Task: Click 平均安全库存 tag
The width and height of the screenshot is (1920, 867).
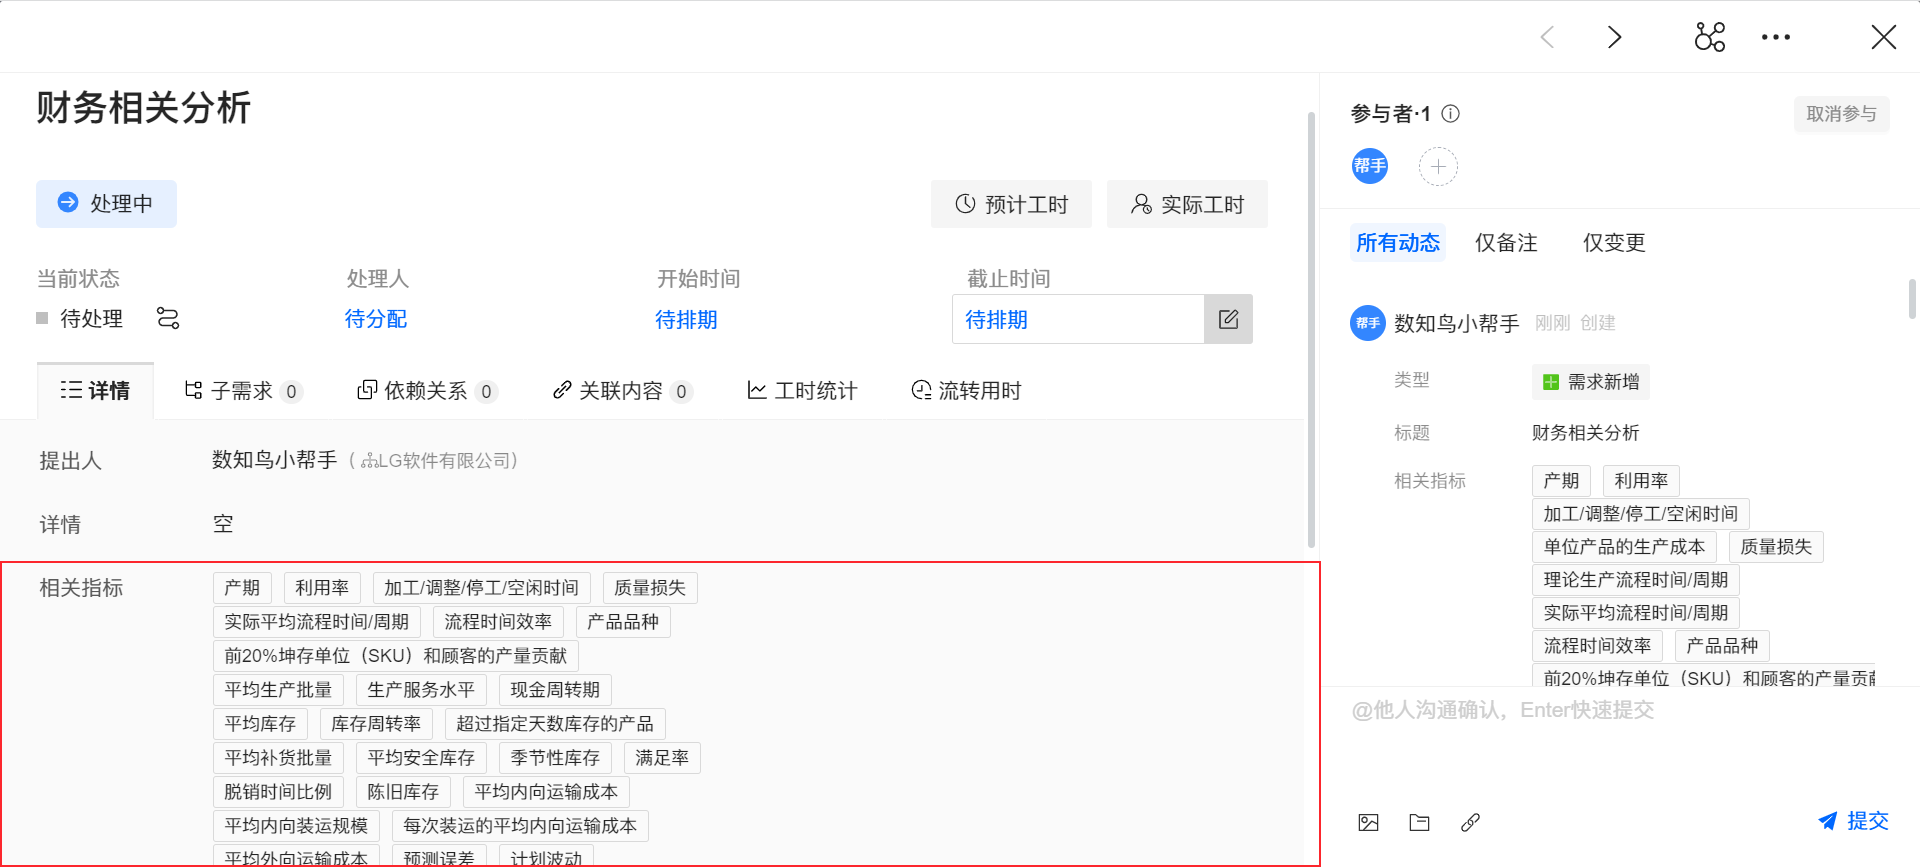Action: (421, 758)
